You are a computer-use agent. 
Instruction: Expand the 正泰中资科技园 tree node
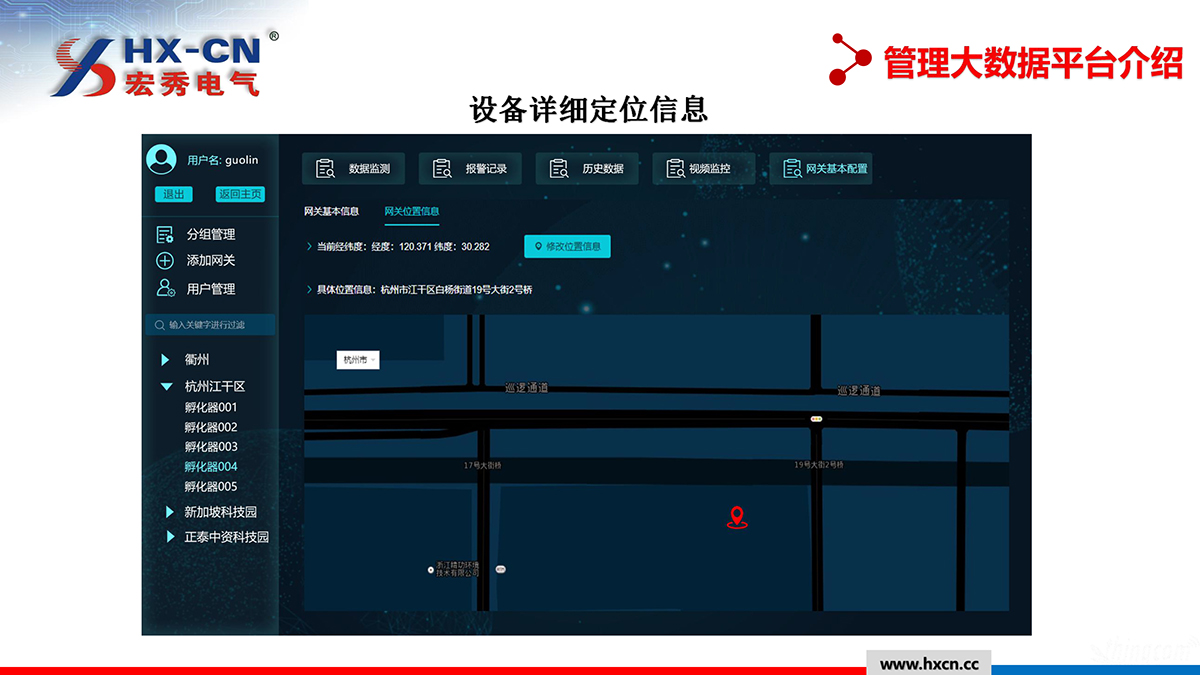click(x=170, y=537)
